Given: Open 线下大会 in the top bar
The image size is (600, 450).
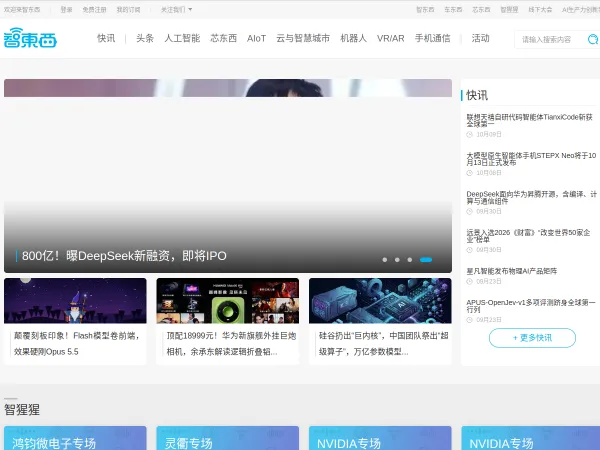Looking at the screenshot, I should [x=540, y=10].
